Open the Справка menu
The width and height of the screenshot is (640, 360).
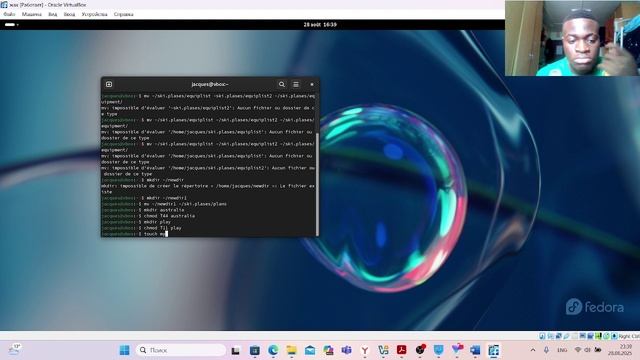tap(124, 14)
